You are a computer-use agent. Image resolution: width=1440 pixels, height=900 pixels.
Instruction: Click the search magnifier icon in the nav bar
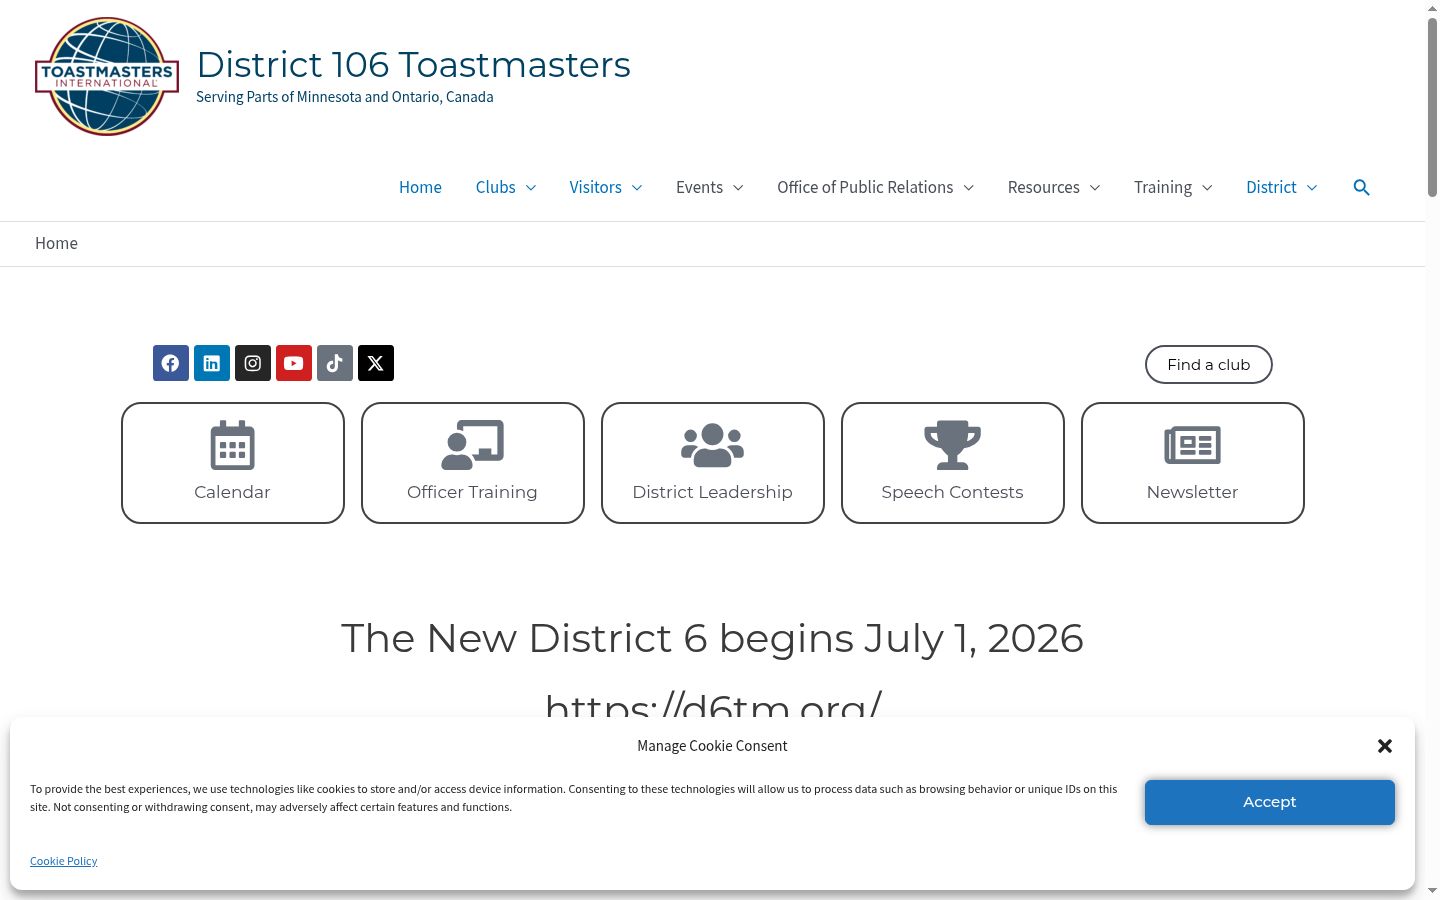pos(1361,187)
